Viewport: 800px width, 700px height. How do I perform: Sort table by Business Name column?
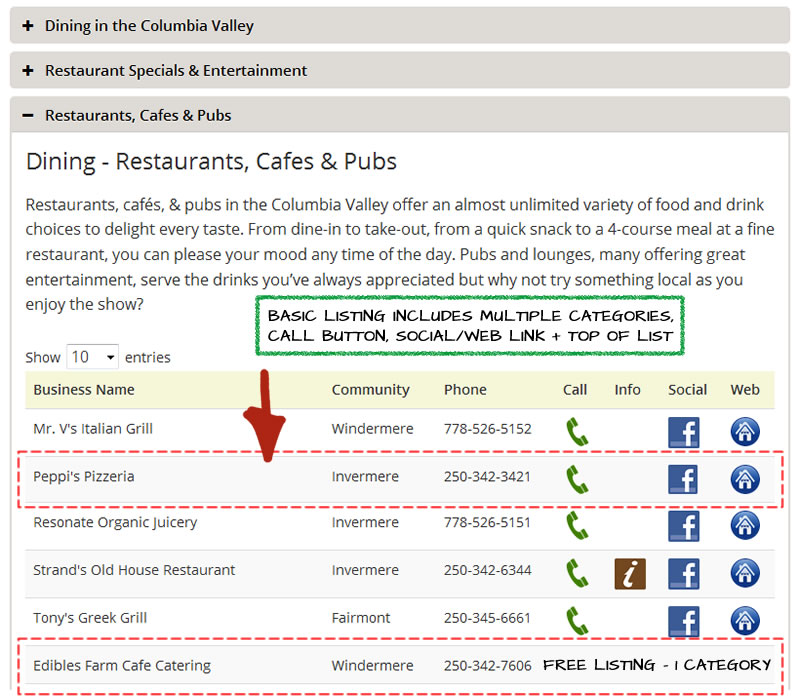(84, 390)
